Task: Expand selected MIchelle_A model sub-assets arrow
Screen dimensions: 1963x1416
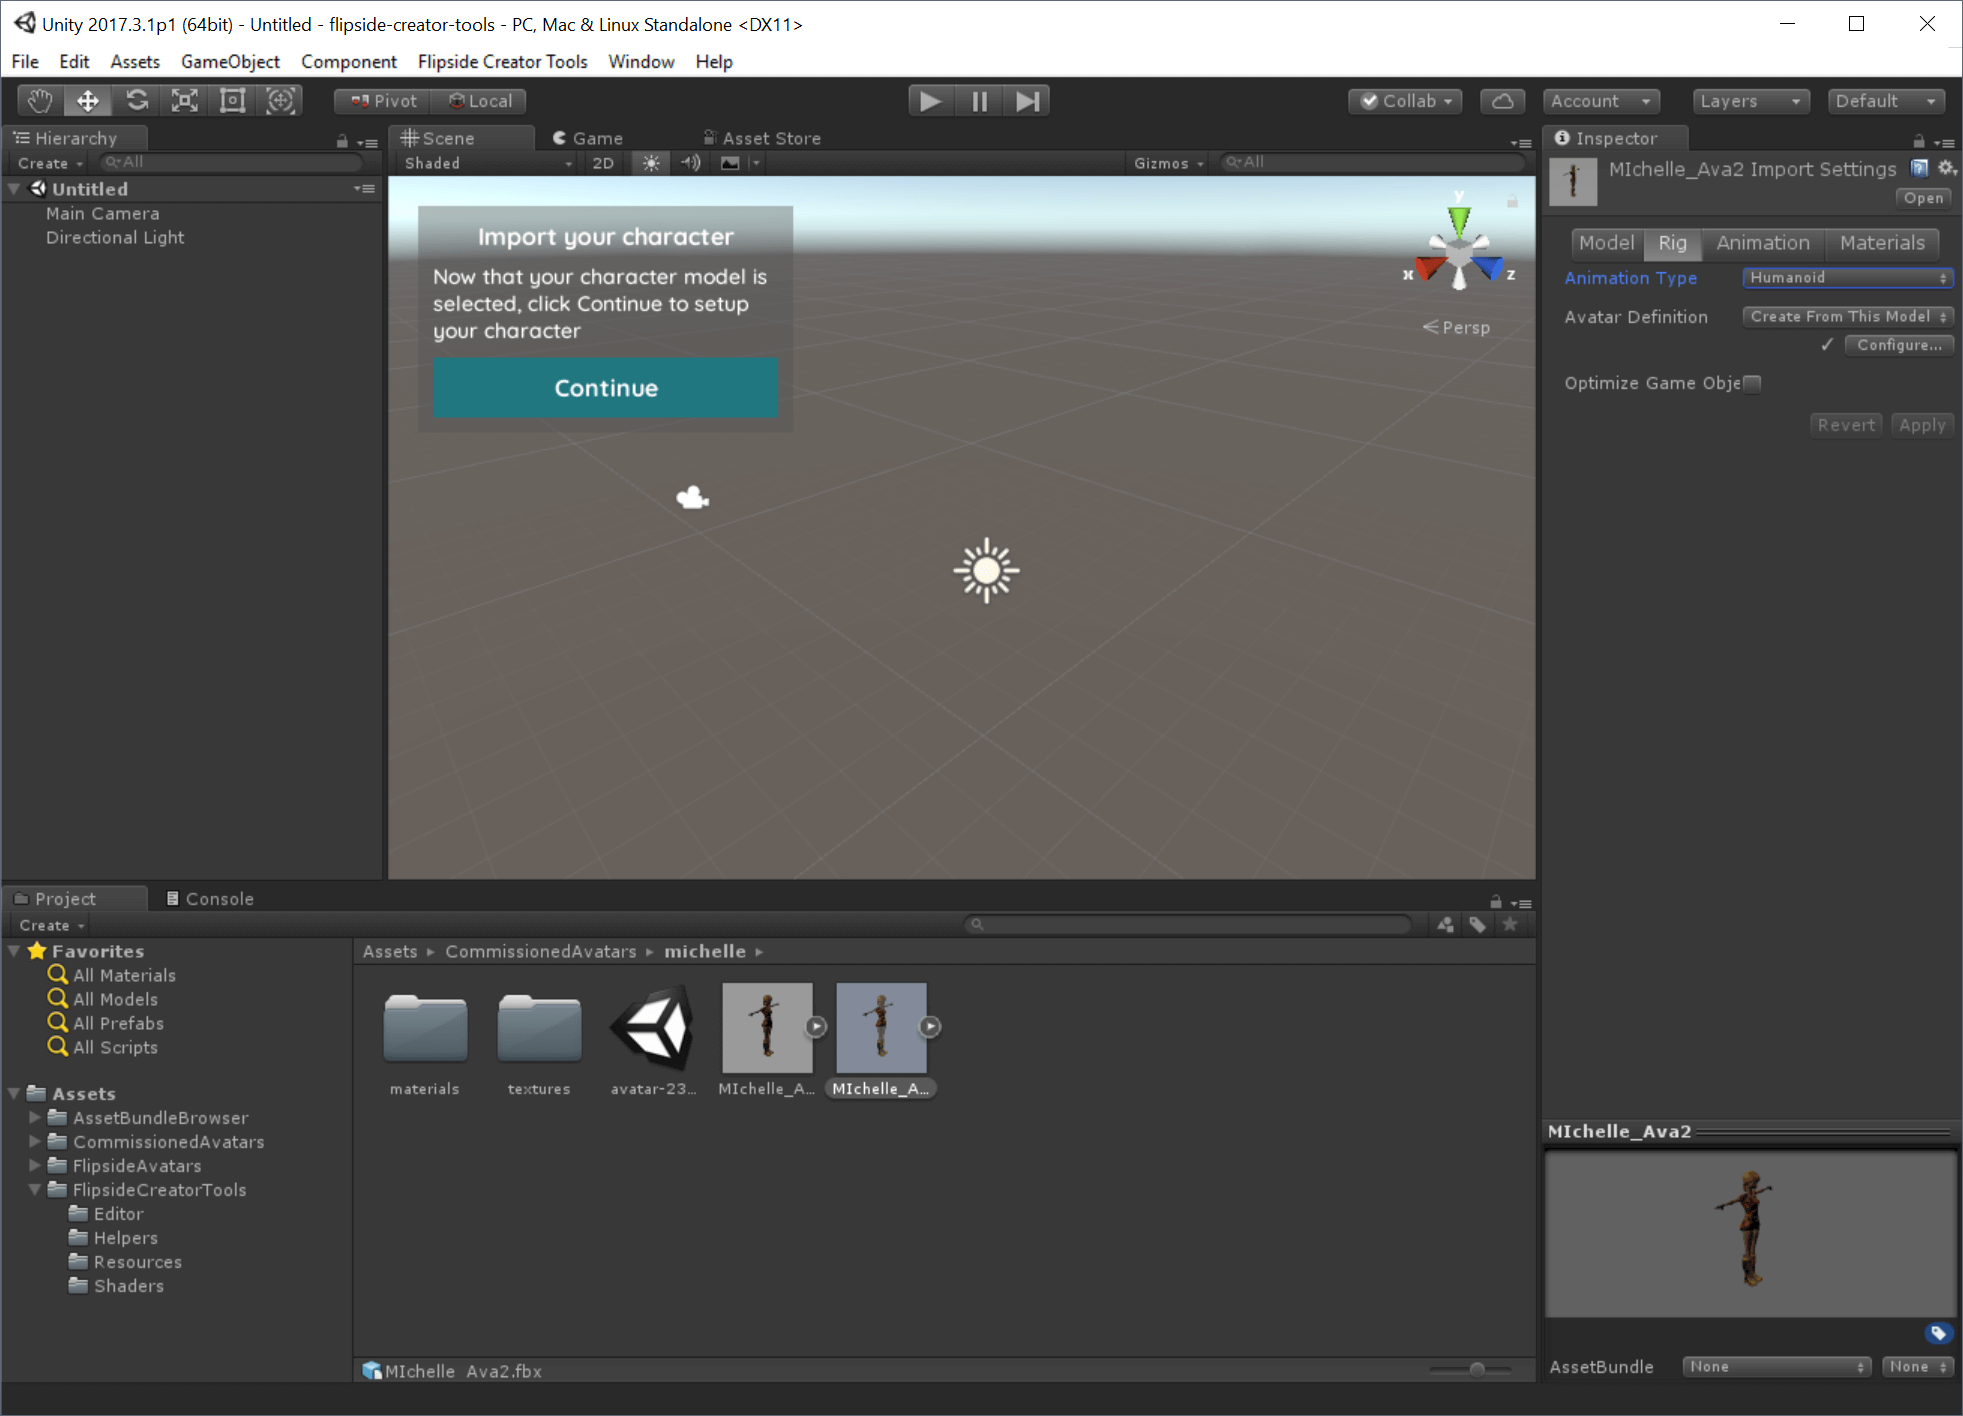Action: (x=930, y=1026)
